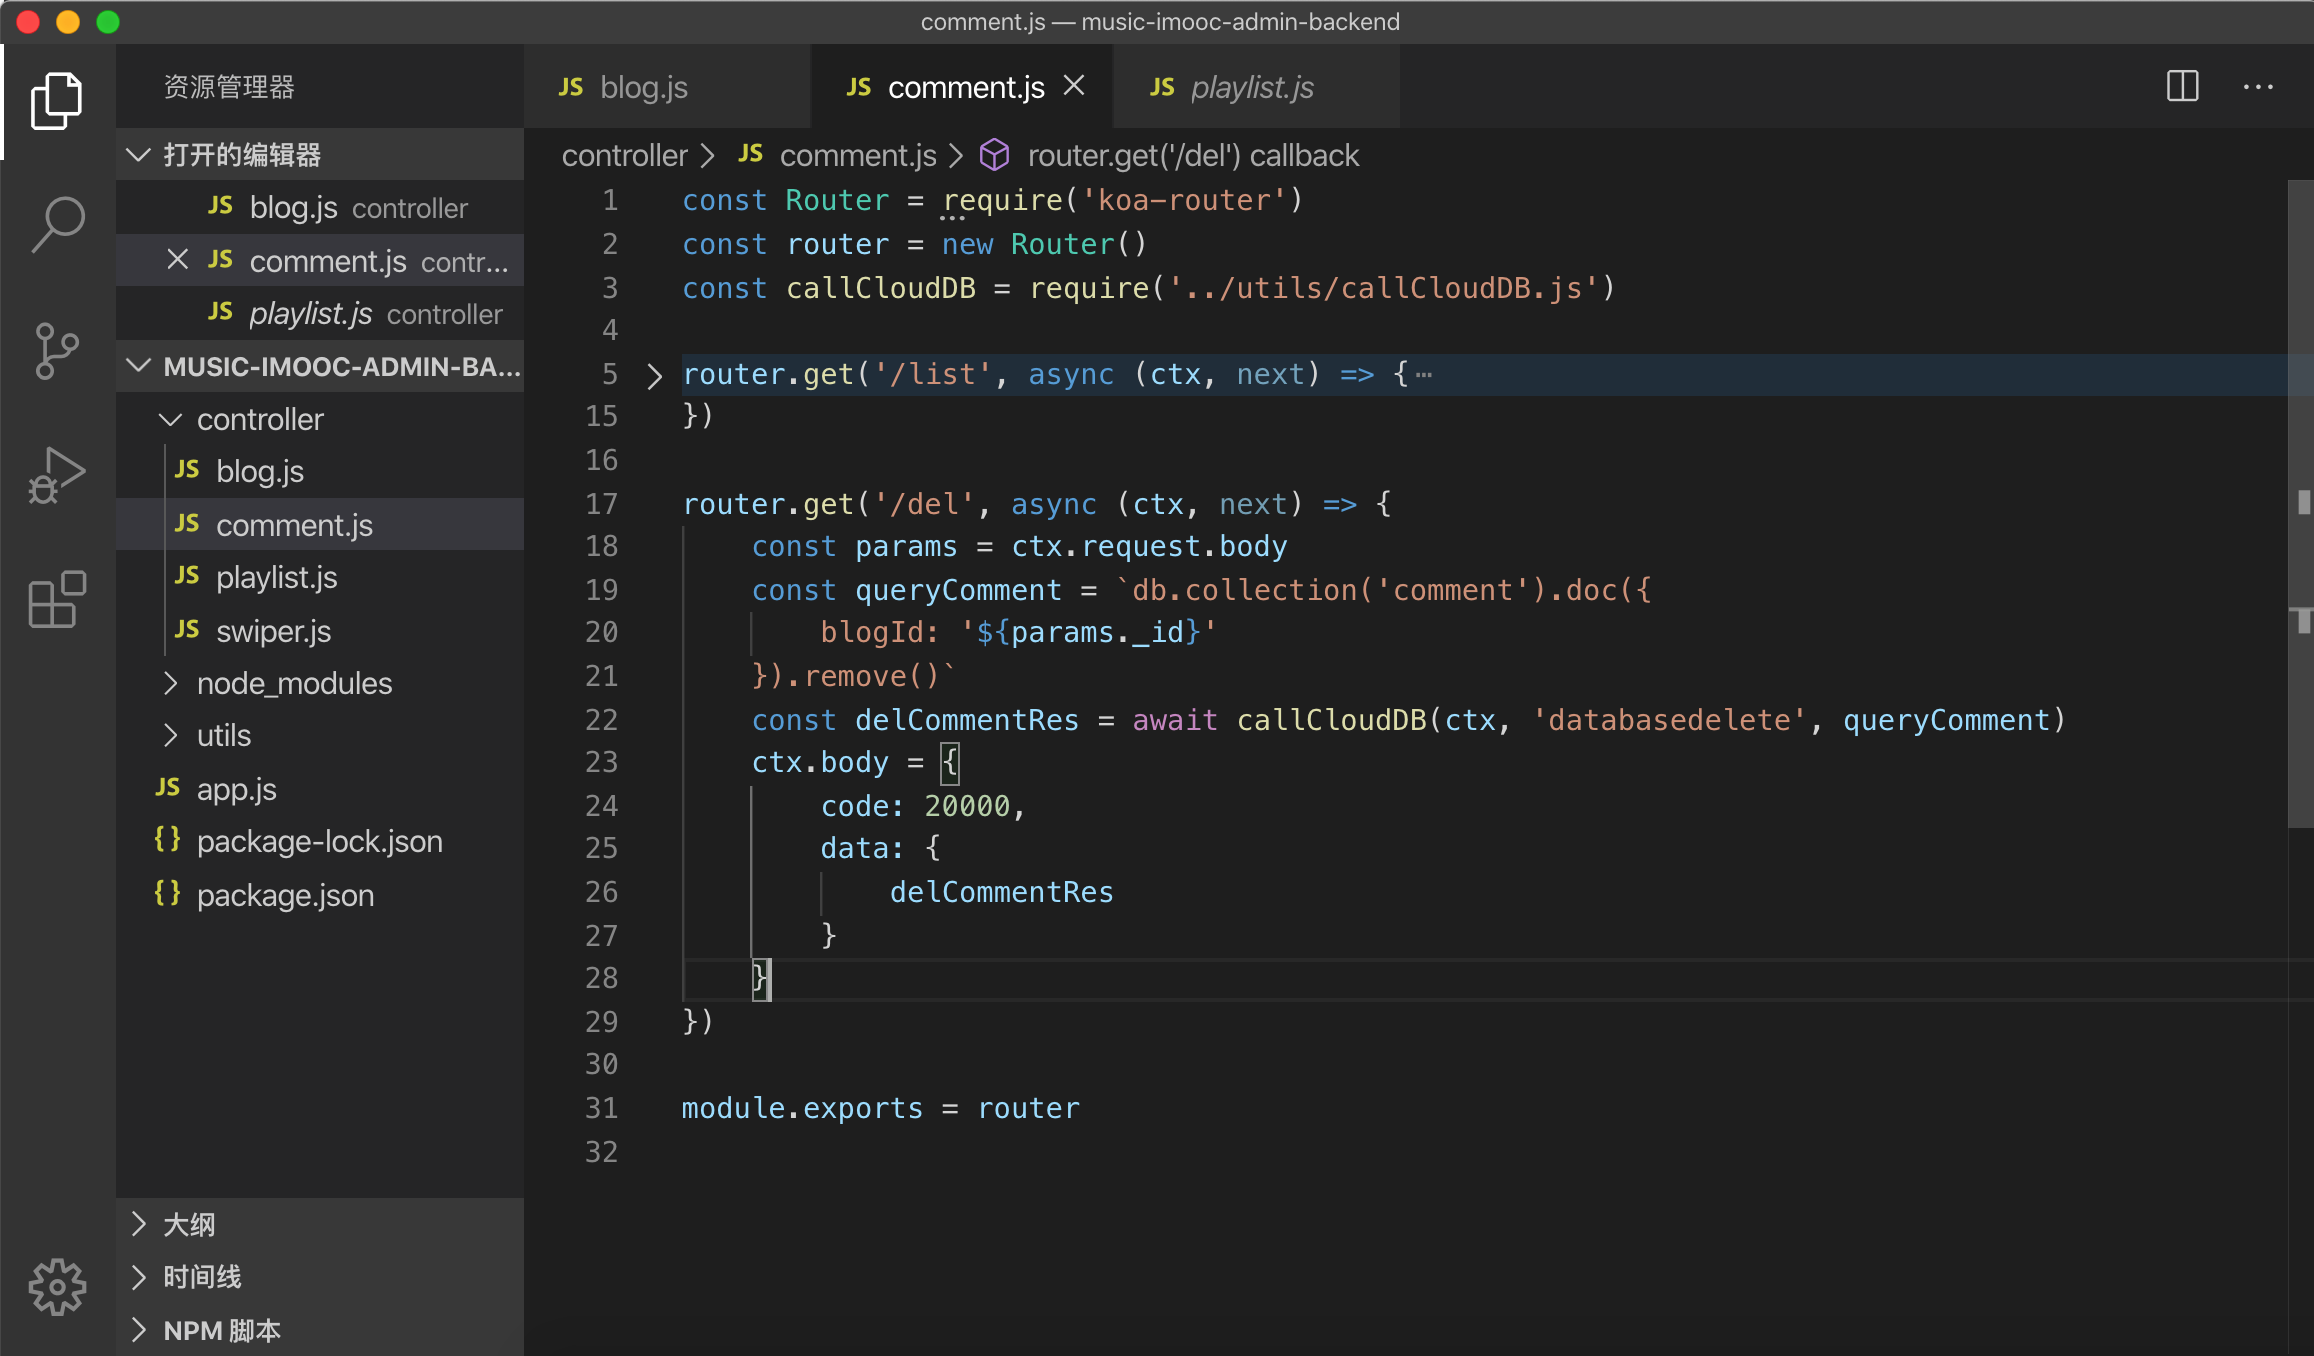Screen dimensions: 2314x1356
Task: Open the Explorer view in activity bar
Action: [x=57, y=101]
